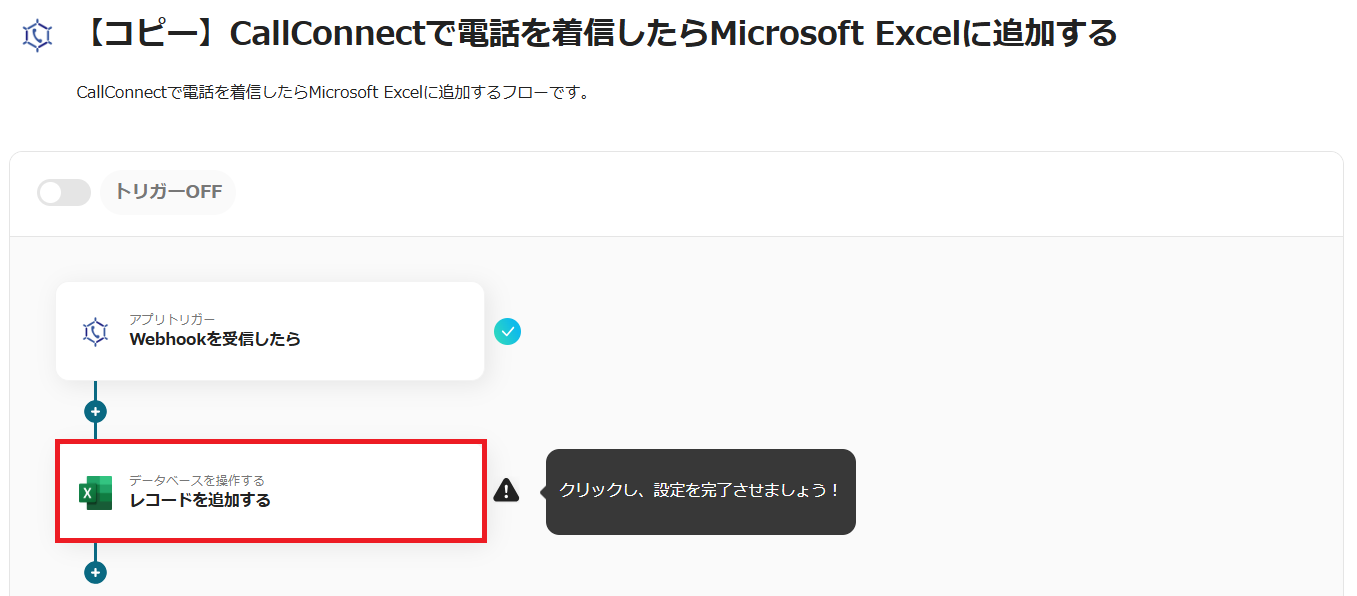1357x596 pixels.
Task: Click the データベースを操作する label text
Action: pos(197,480)
